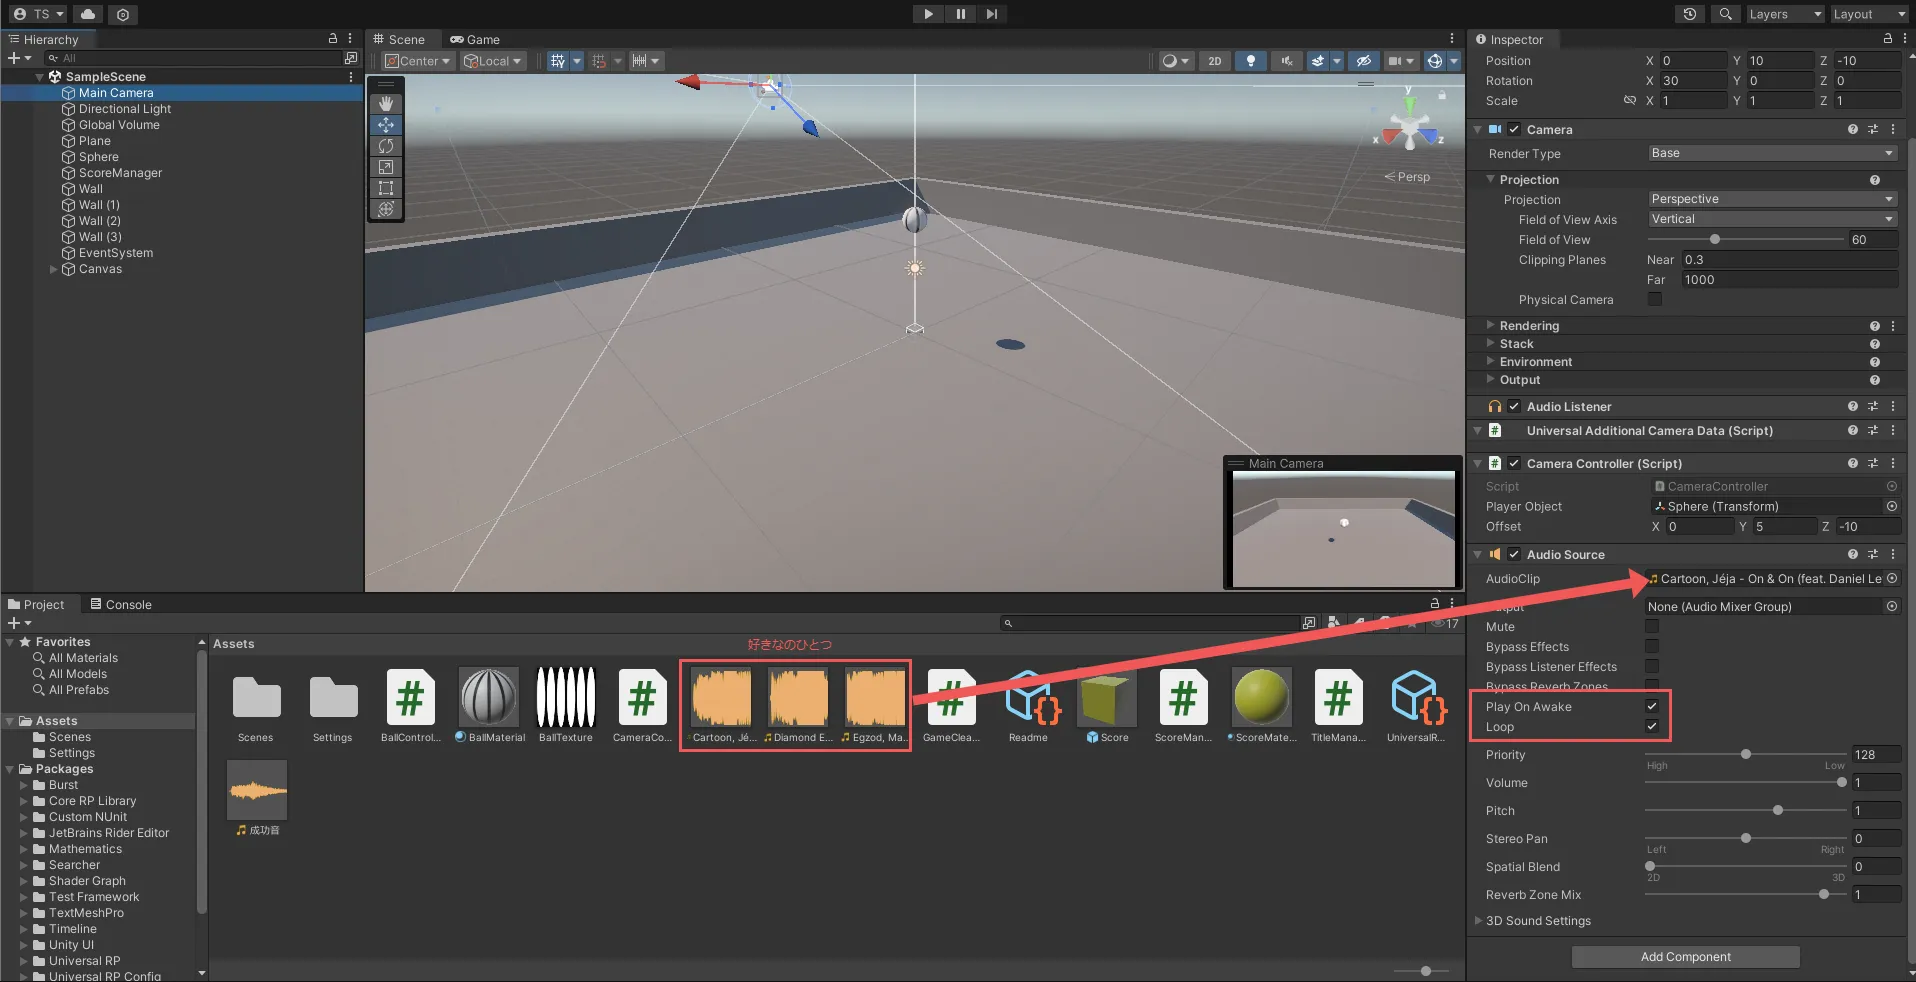This screenshot has height=982, width=1916.
Task: Expand the 3D Sound Settings section
Action: pyautogui.click(x=1479, y=921)
